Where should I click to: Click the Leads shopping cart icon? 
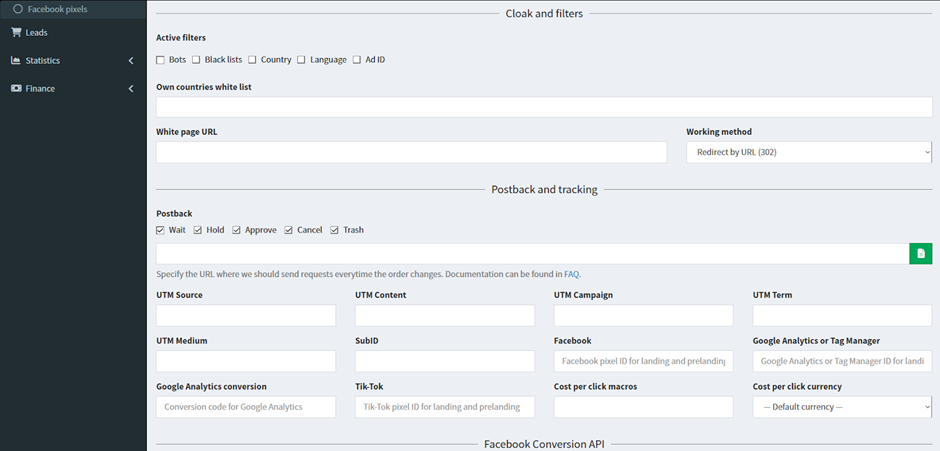pos(16,32)
